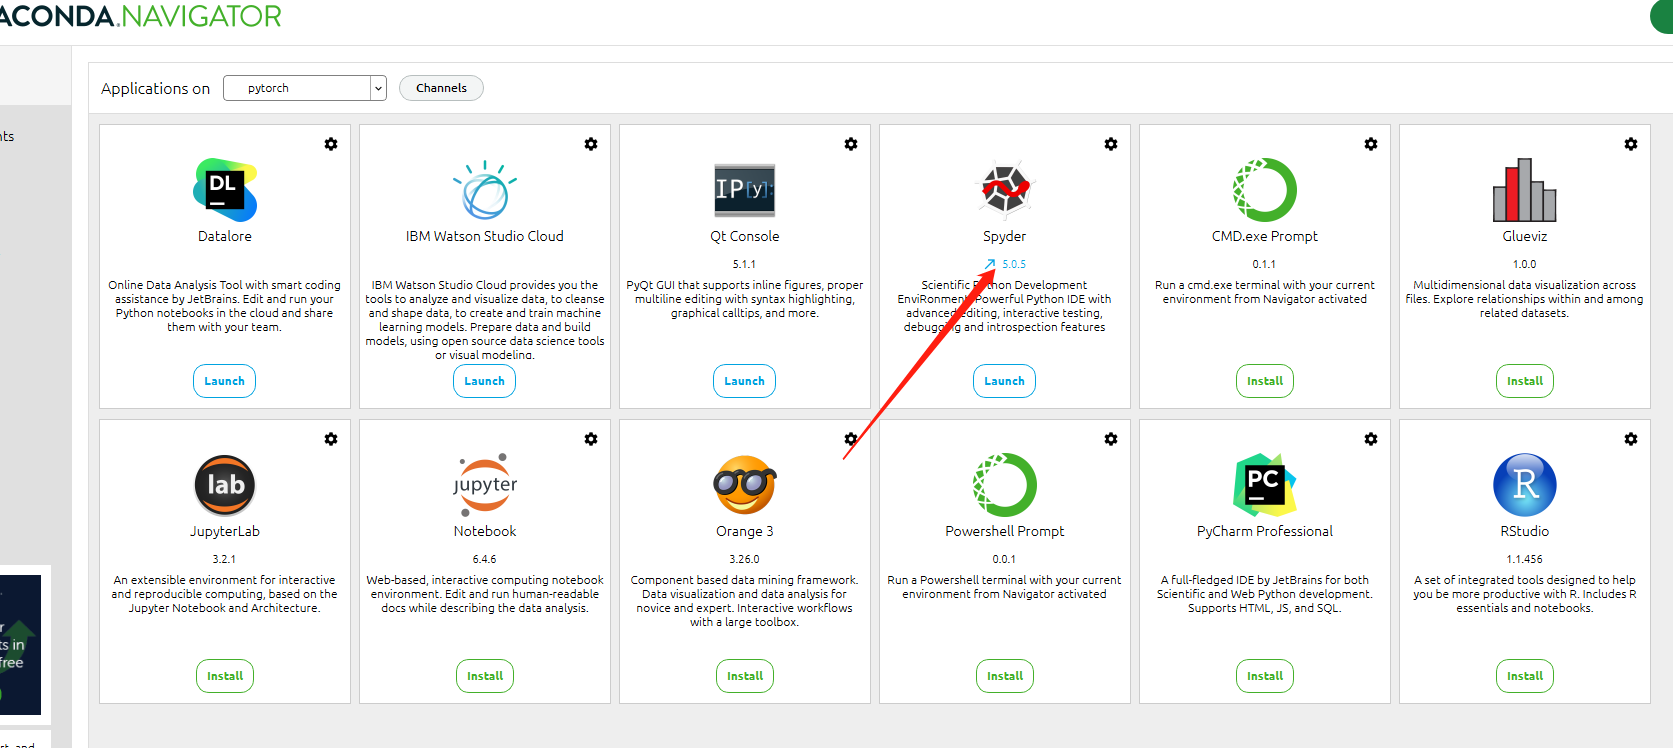Click the Channels button
This screenshot has width=1673, height=748.
tap(441, 88)
